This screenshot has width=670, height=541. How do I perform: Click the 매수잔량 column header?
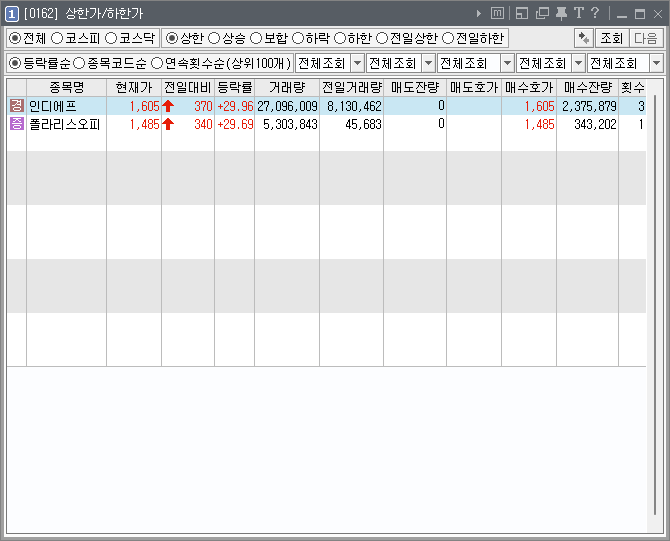pos(588,88)
